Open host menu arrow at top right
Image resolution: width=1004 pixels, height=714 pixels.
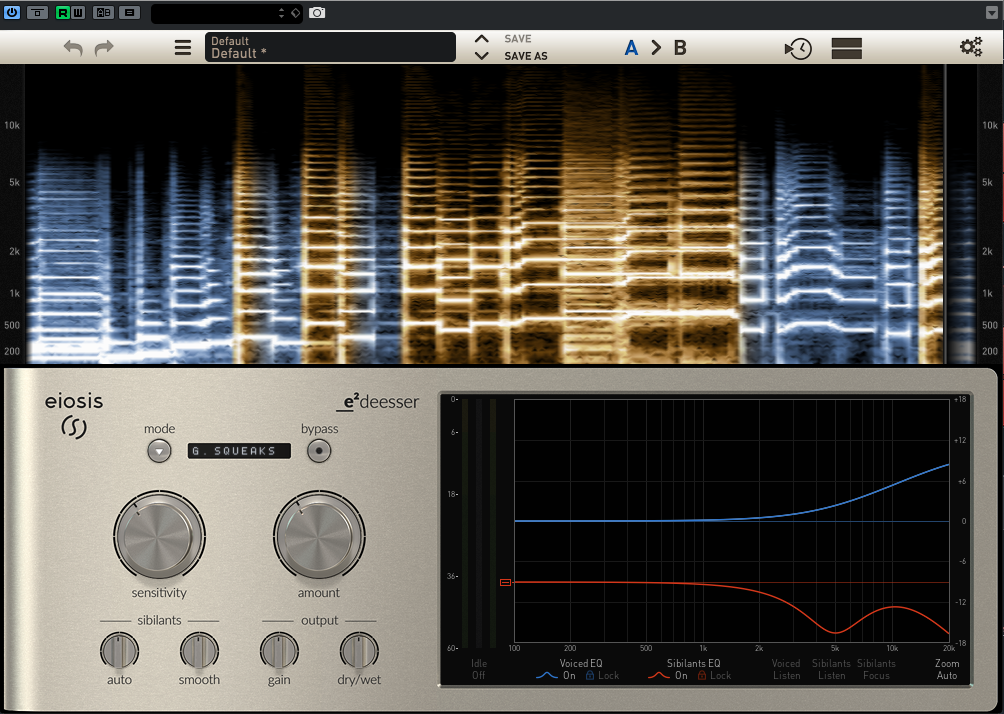click(x=992, y=13)
